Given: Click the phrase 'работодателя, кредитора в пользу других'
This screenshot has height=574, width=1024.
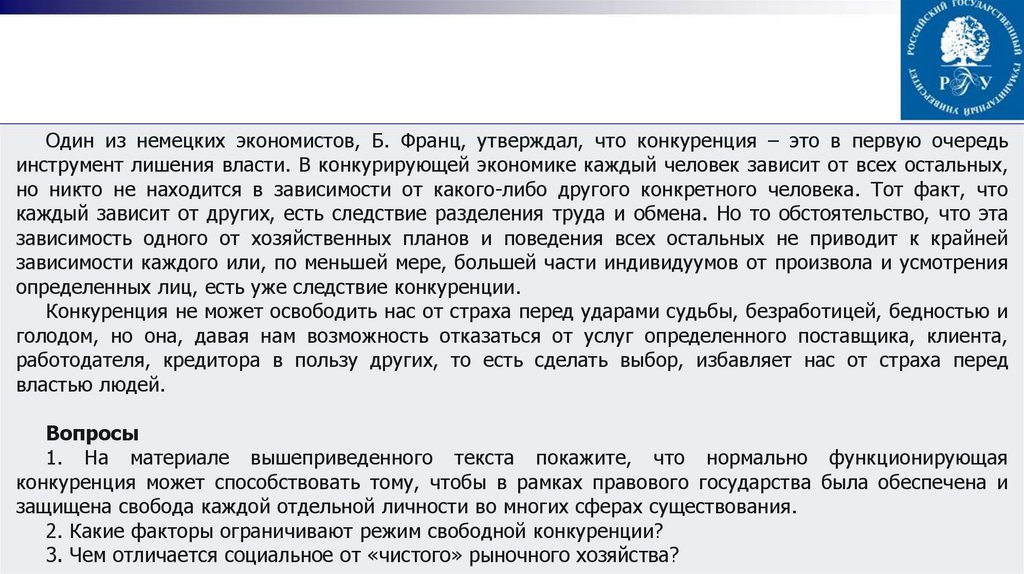Looking at the screenshot, I should [x=225, y=361].
